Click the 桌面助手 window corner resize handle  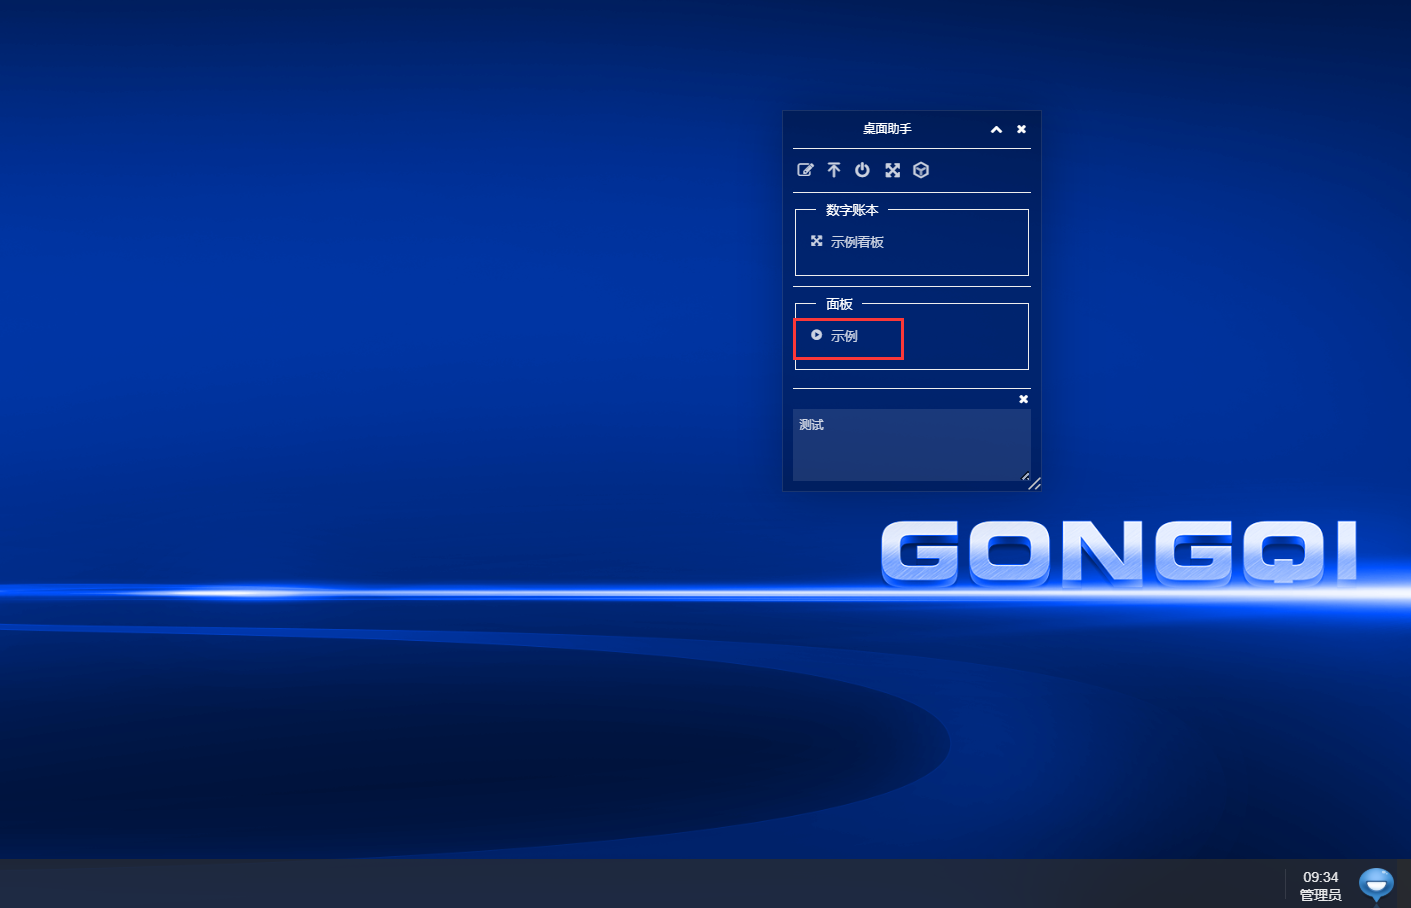[x=1035, y=484]
